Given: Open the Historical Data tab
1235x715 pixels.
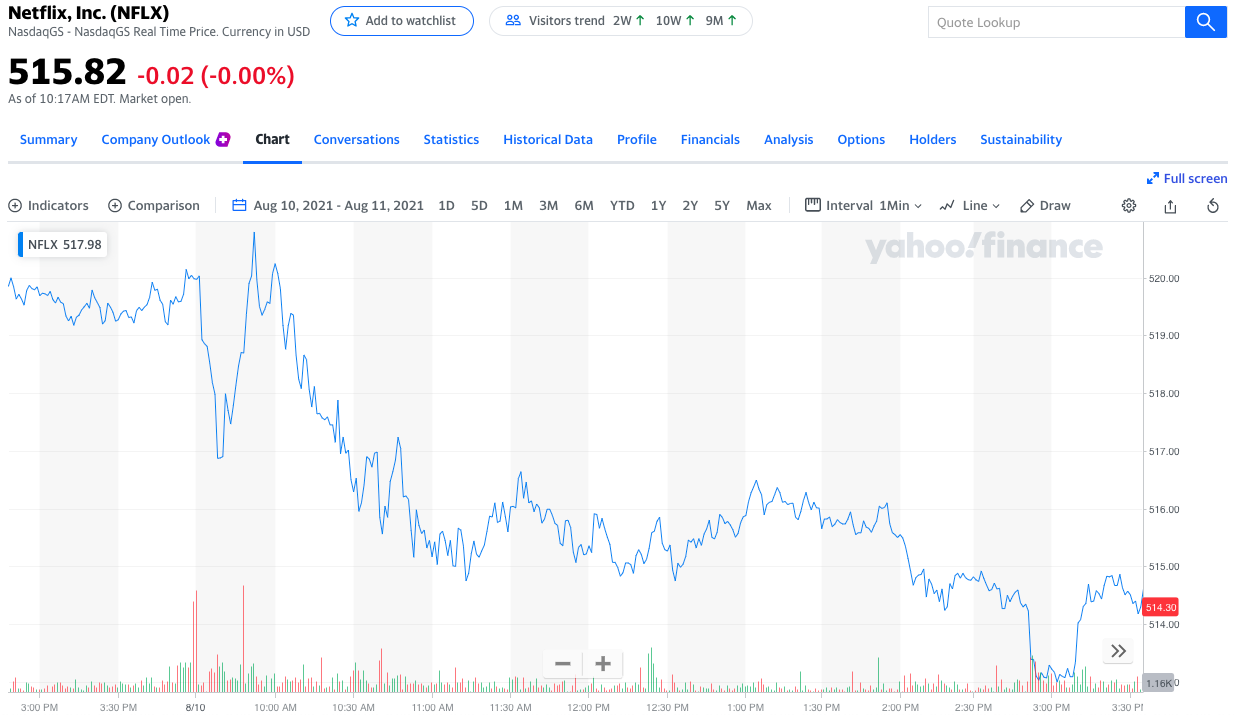Looking at the screenshot, I should click(548, 139).
